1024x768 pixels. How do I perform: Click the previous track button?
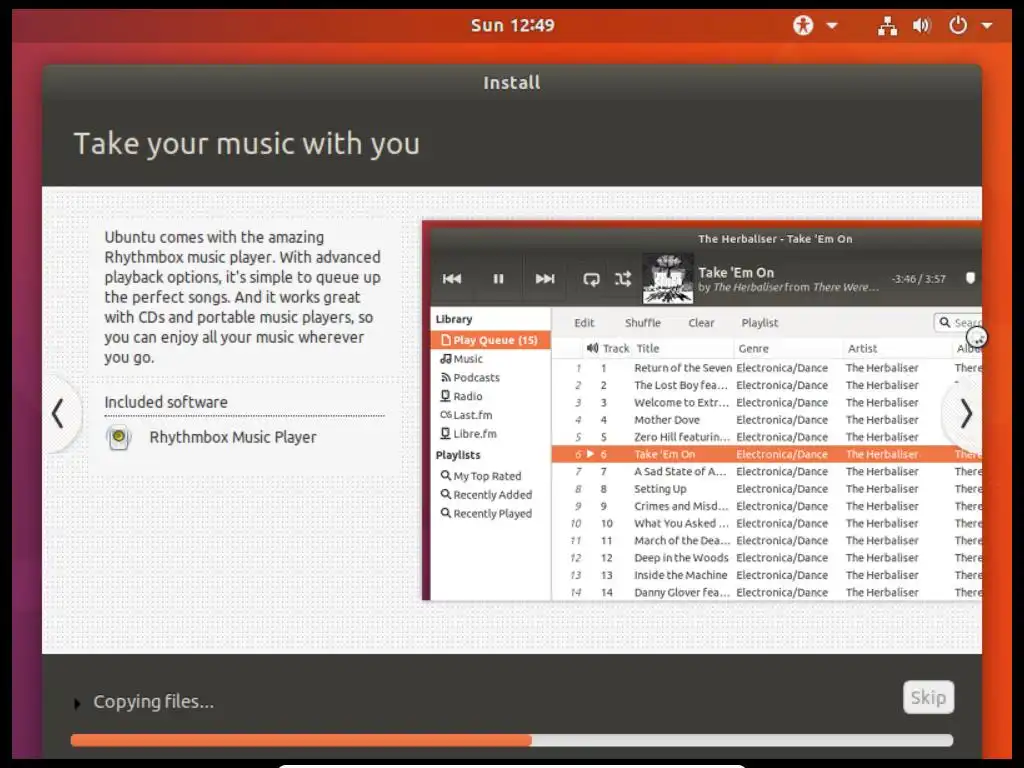coord(452,279)
